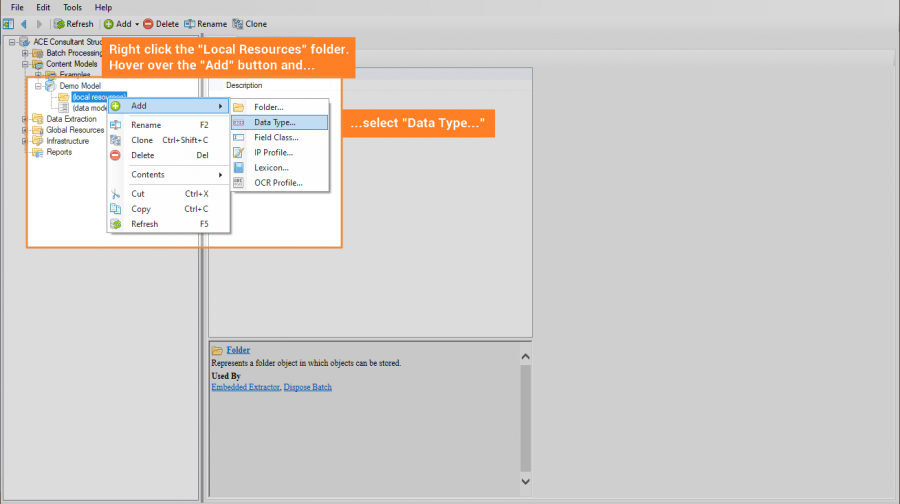The height and width of the screenshot is (504, 900).
Task: Click help pane scrollbar down arrow
Action: tap(525, 482)
